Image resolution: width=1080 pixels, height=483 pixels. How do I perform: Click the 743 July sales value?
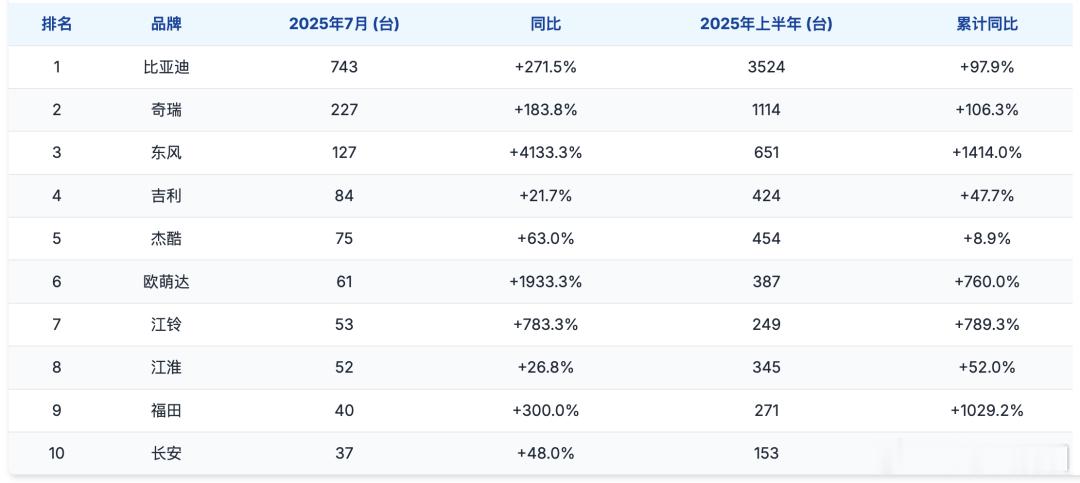point(344,67)
